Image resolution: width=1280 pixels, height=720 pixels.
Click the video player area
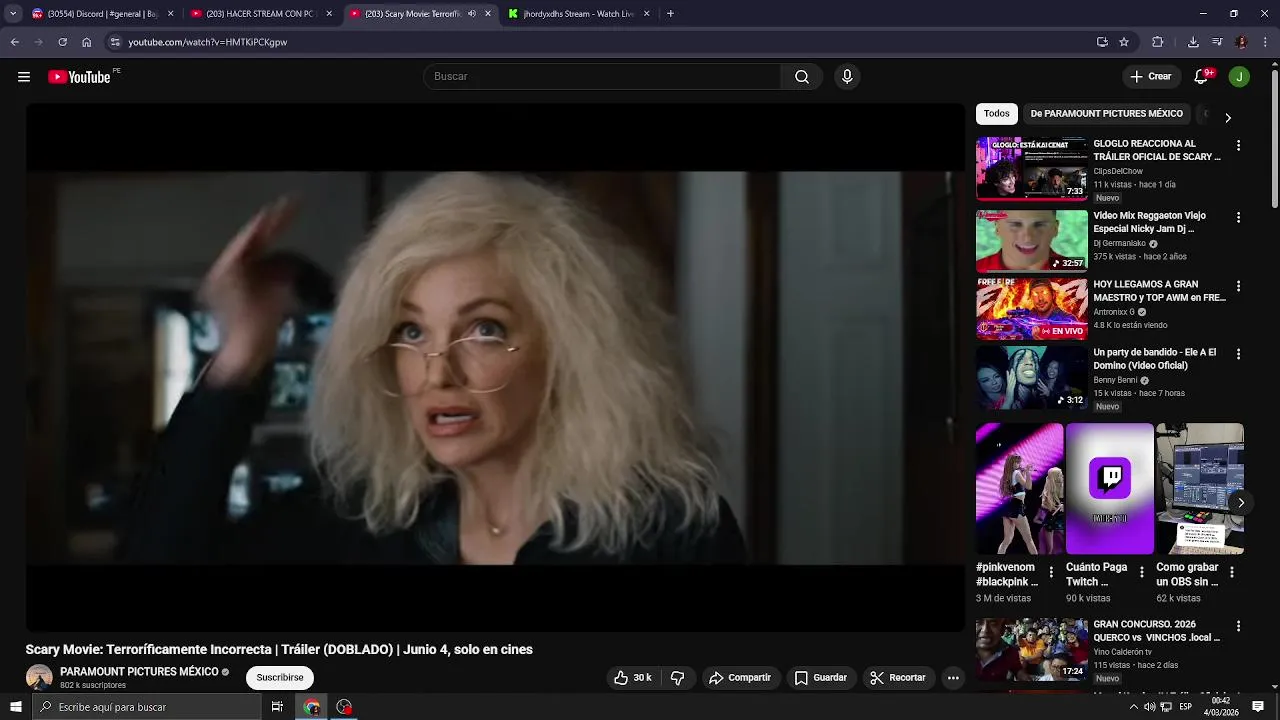coord(495,368)
